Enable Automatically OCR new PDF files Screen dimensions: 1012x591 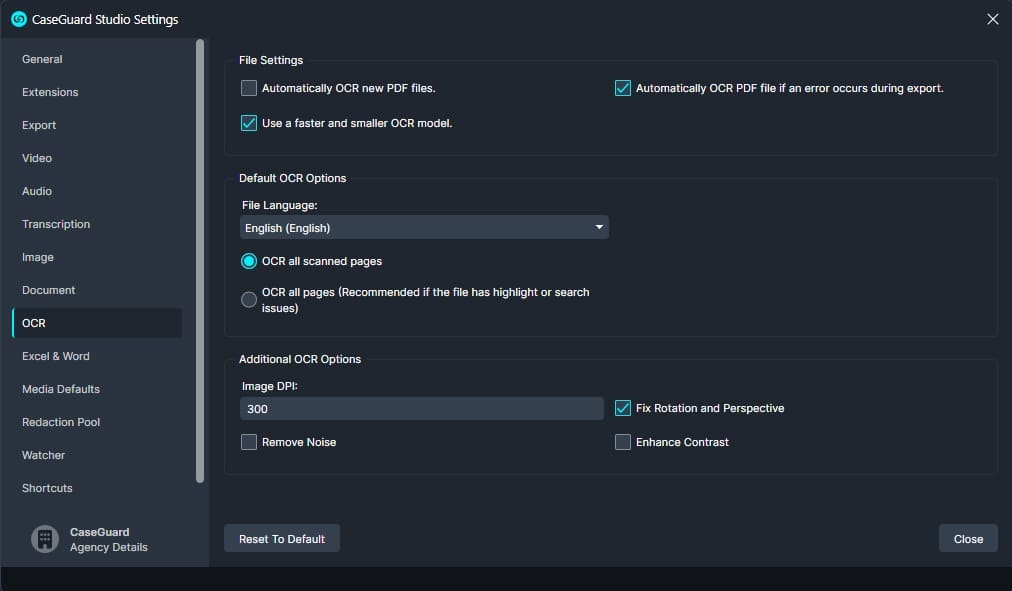click(x=249, y=88)
